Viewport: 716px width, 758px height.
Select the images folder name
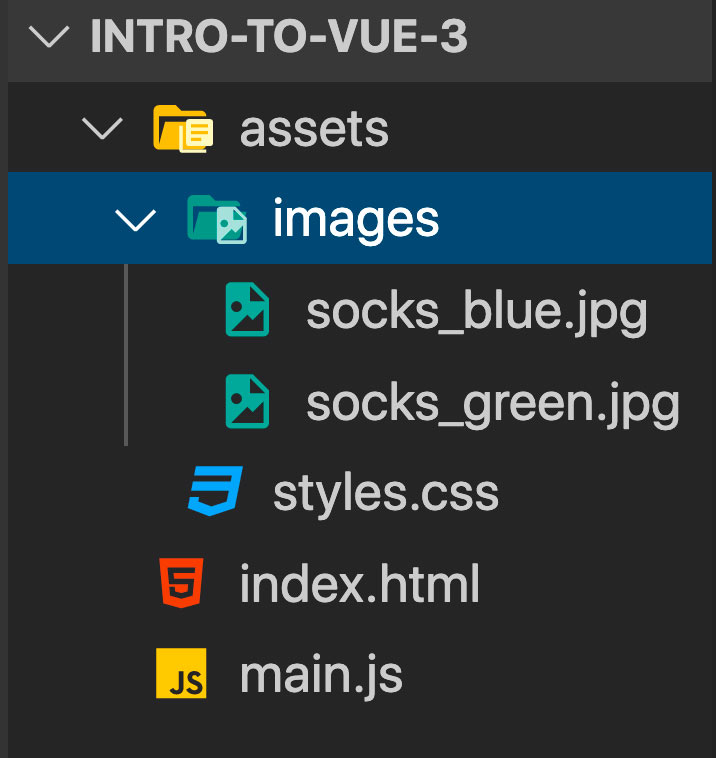[356, 221]
